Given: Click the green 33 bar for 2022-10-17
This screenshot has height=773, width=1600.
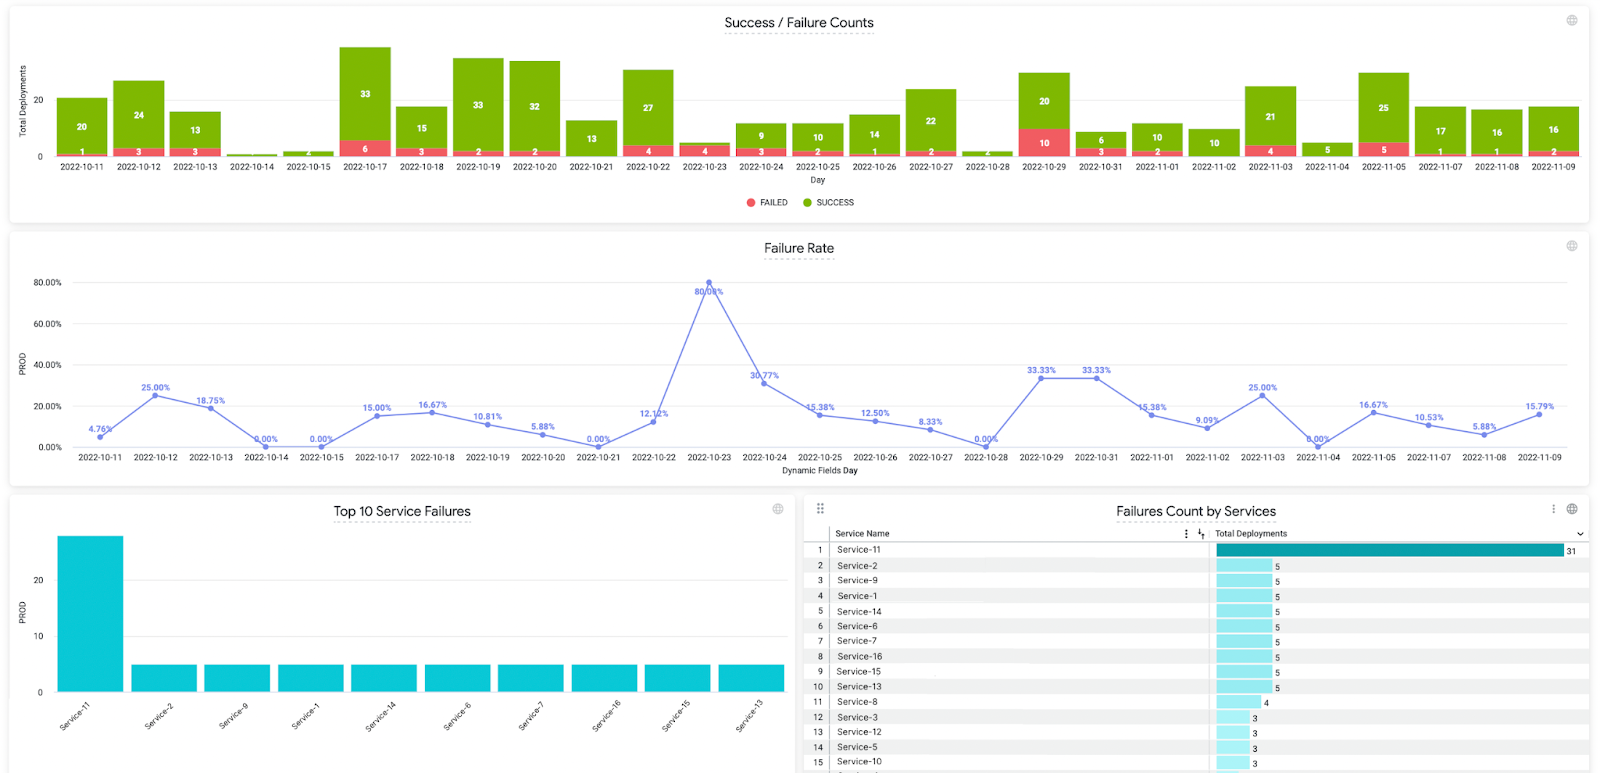Looking at the screenshot, I should 365,94.
